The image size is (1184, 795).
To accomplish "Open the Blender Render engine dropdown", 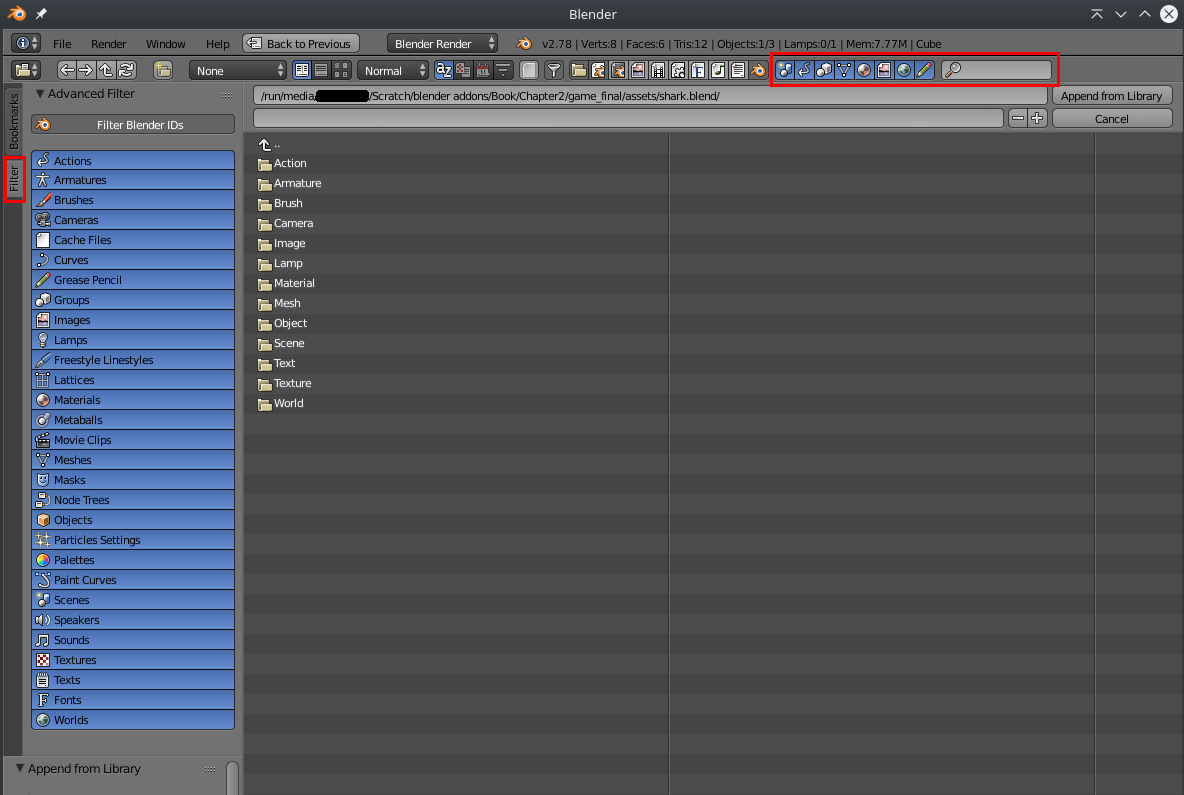I will pyautogui.click(x=441, y=43).
